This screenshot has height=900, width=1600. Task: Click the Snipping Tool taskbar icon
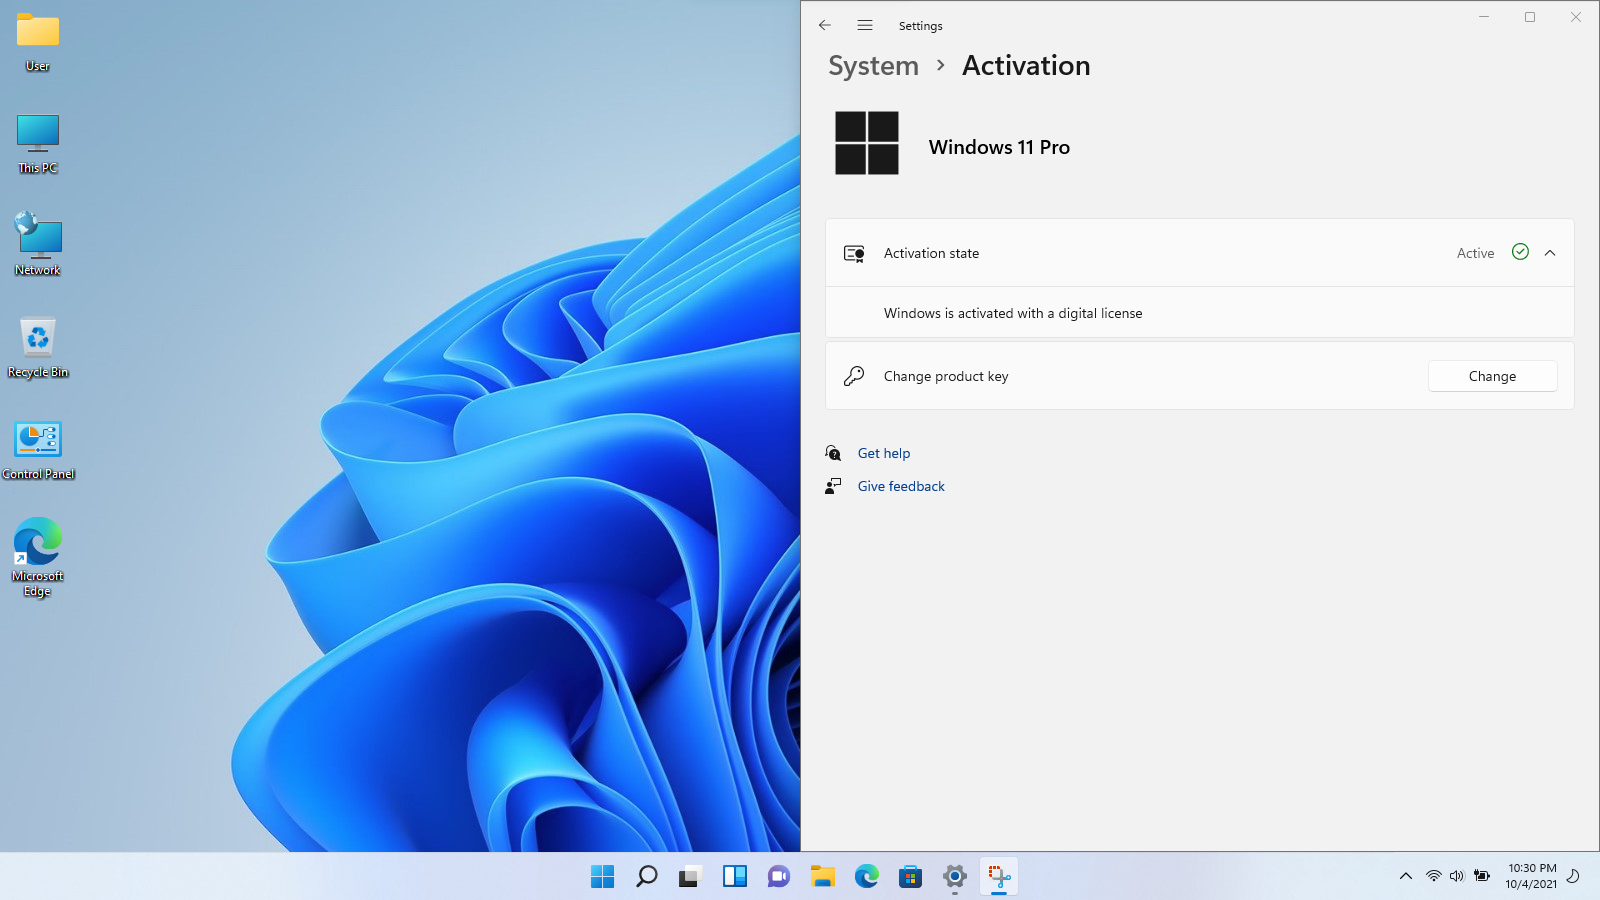coord(999,876)
